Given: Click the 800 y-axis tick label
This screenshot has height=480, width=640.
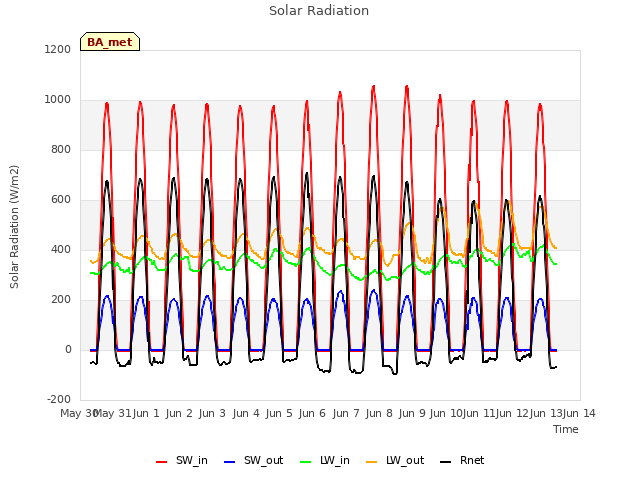Looking at the screenshot, I should point(61,150).
